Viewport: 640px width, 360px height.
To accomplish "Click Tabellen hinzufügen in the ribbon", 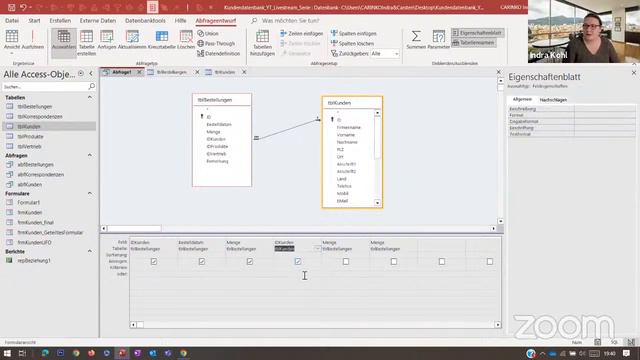I will (262, 42).
